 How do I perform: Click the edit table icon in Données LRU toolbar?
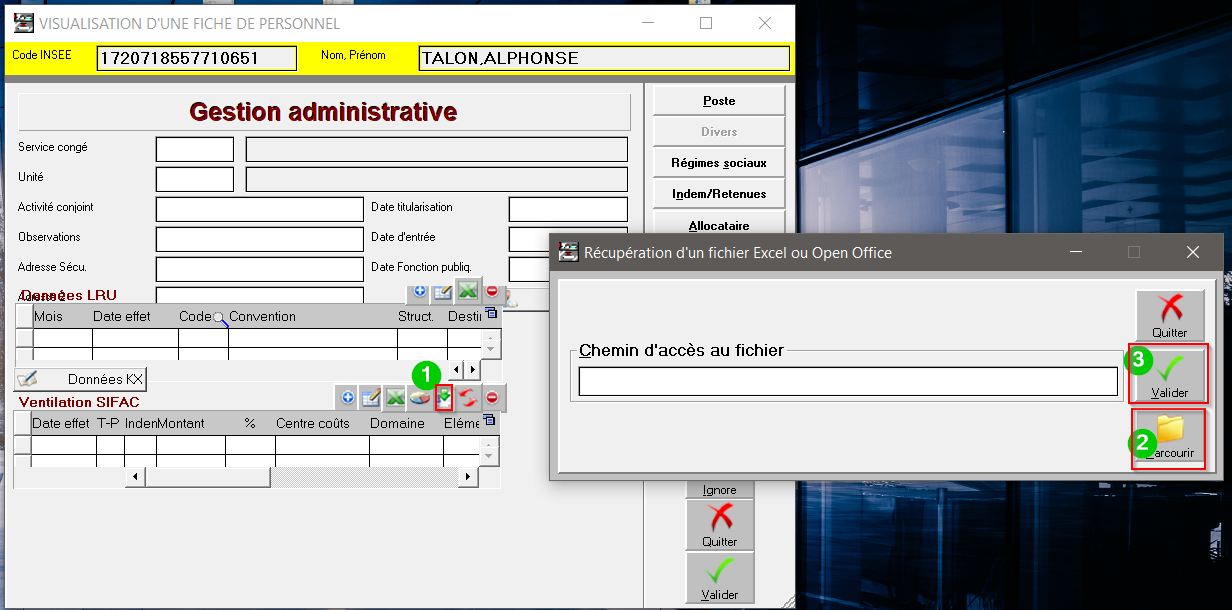pos(443,292)
